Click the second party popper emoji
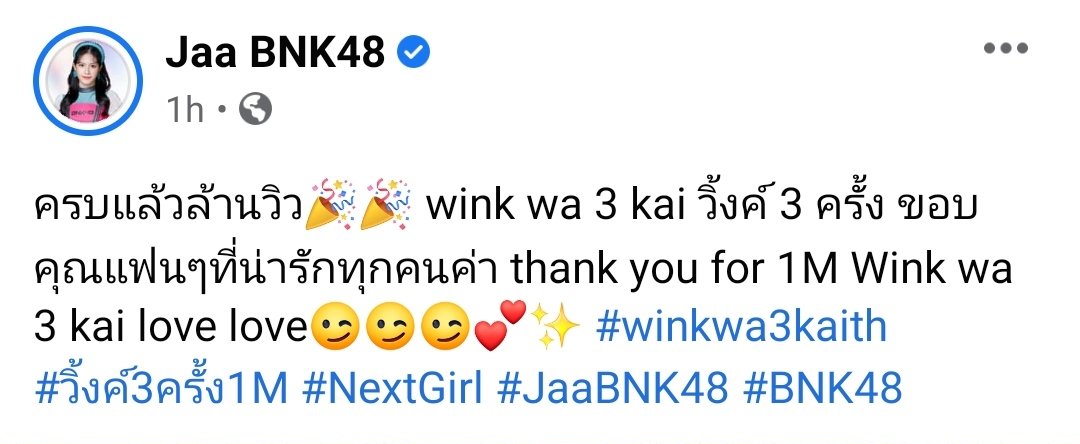Viewport: 1080px width, 444px height. click(387, 204)
